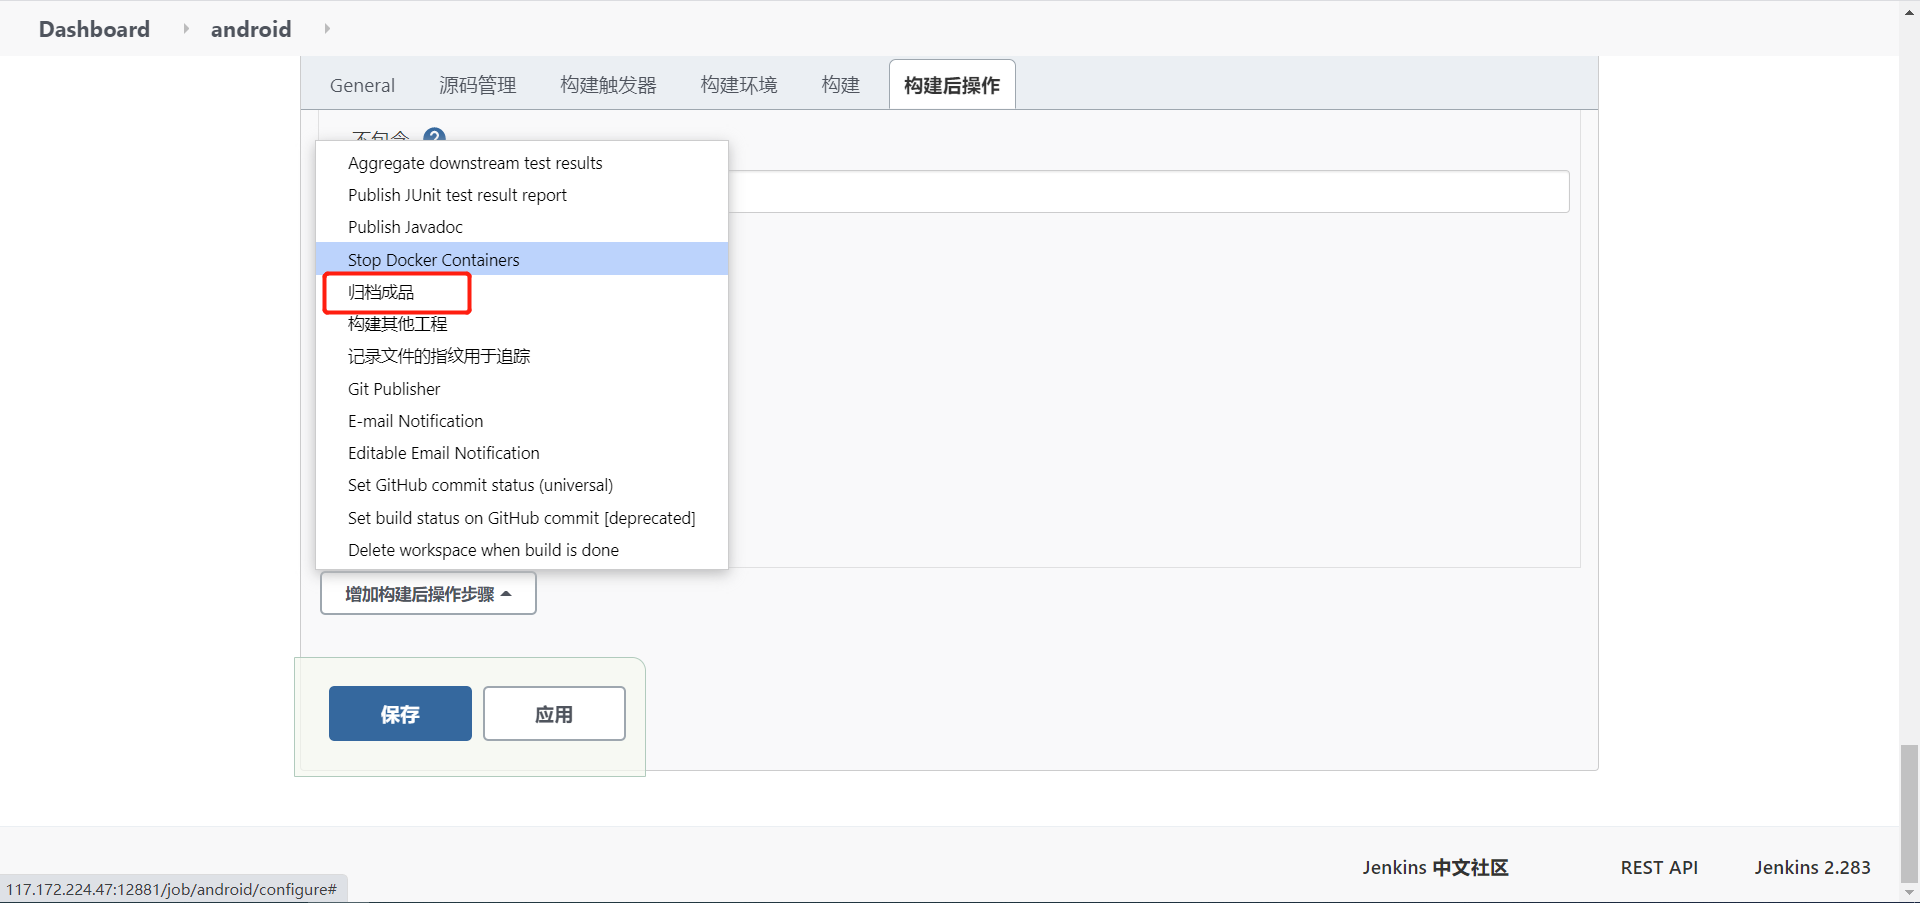1920x903 pixels.
Task: Click the blue help question mark icon
Action: pos(434,136)
